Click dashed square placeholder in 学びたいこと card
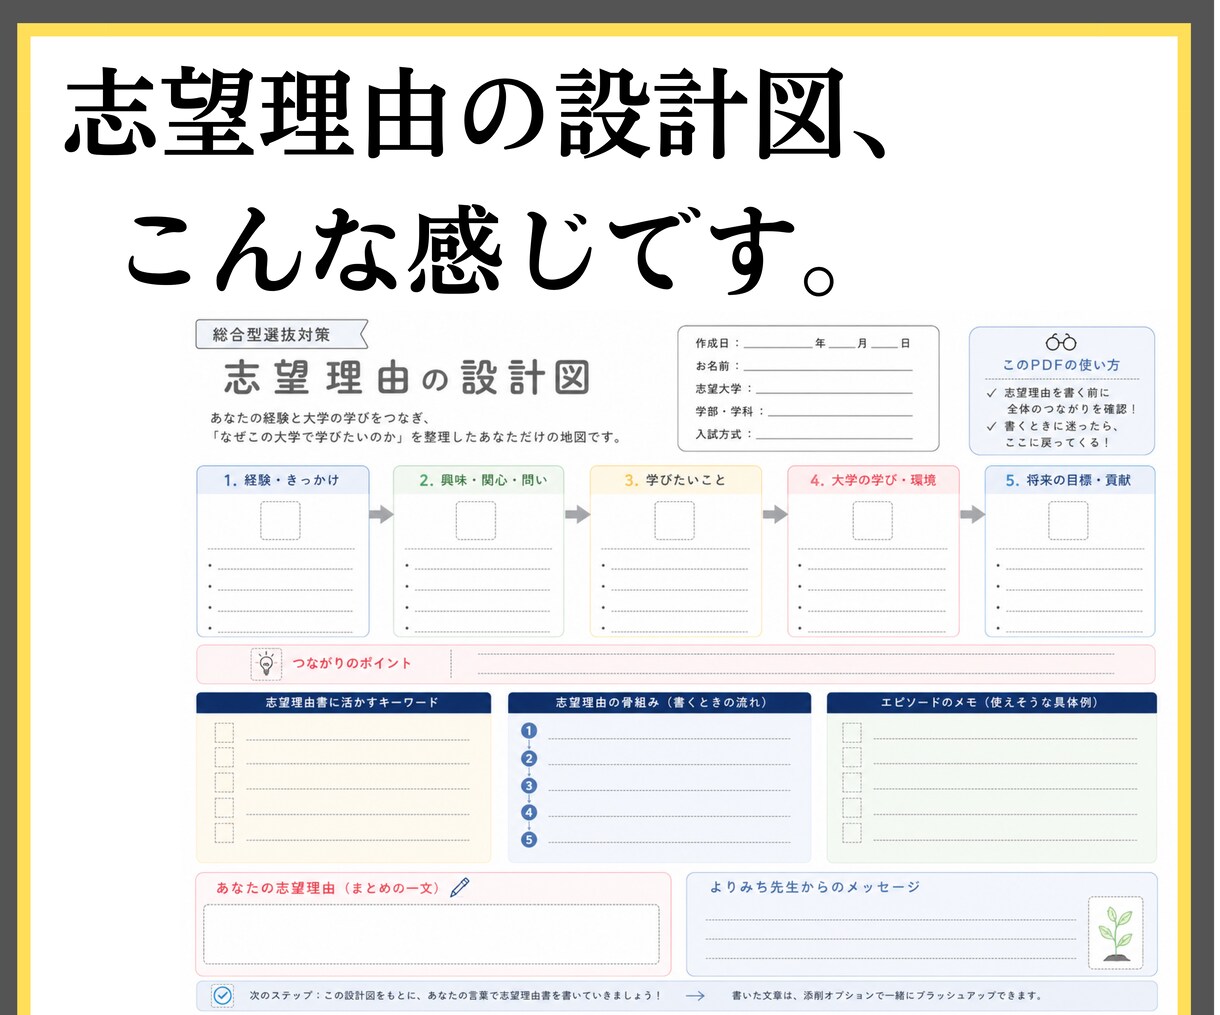The image size is (1220, 1015). [x=674, y=521]
